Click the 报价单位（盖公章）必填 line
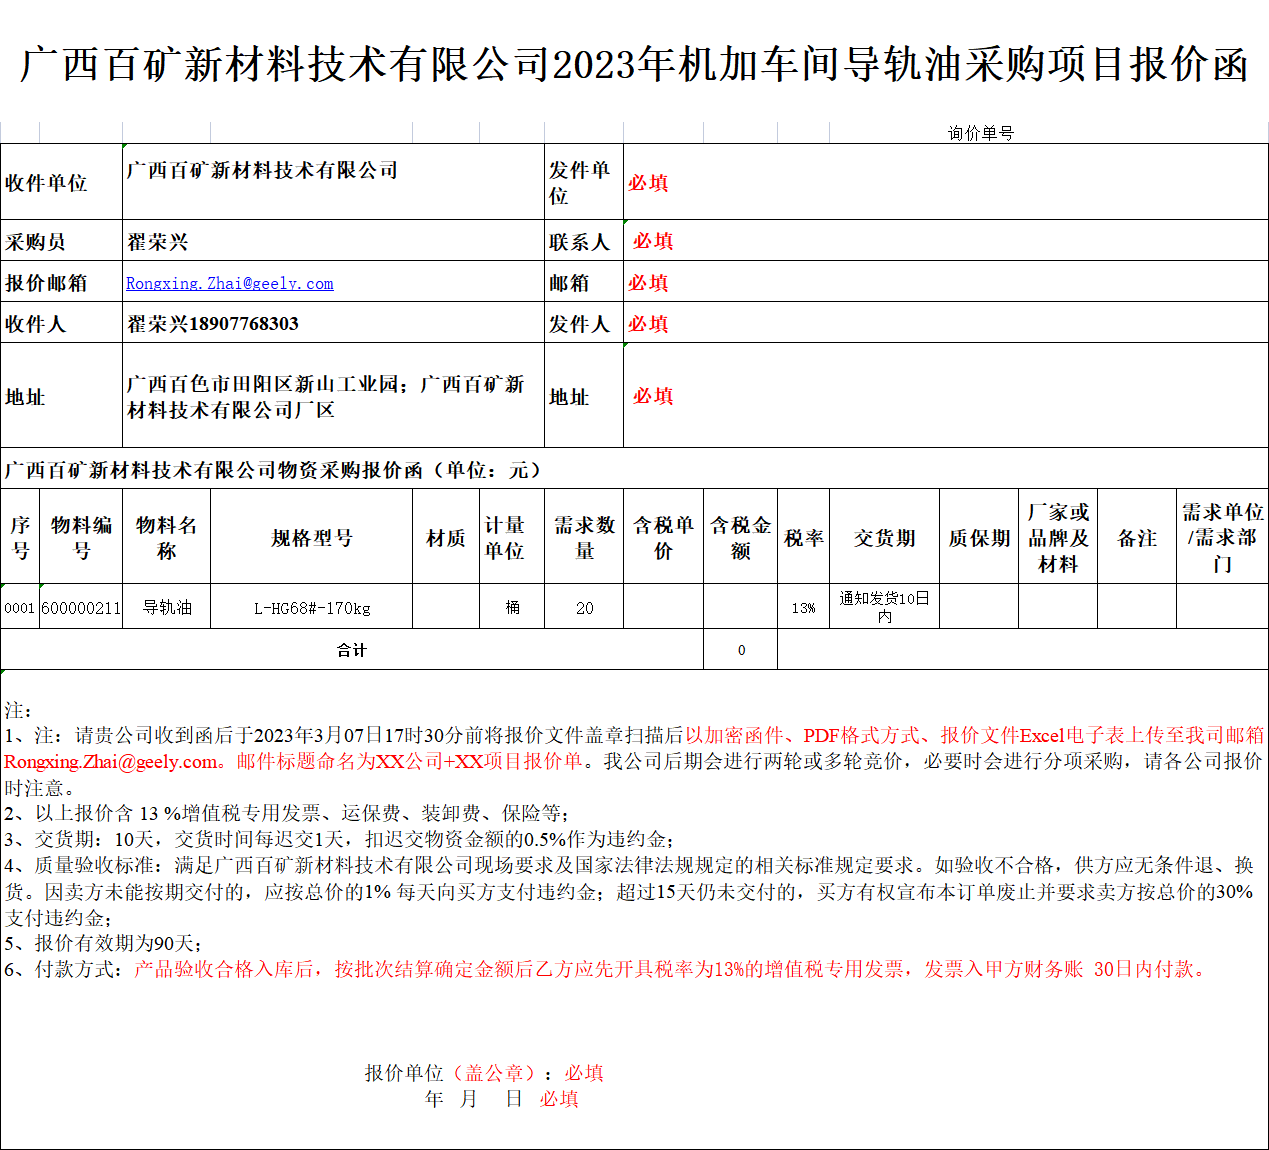The image size is (1269, 1150). [x=484, y=1073]
